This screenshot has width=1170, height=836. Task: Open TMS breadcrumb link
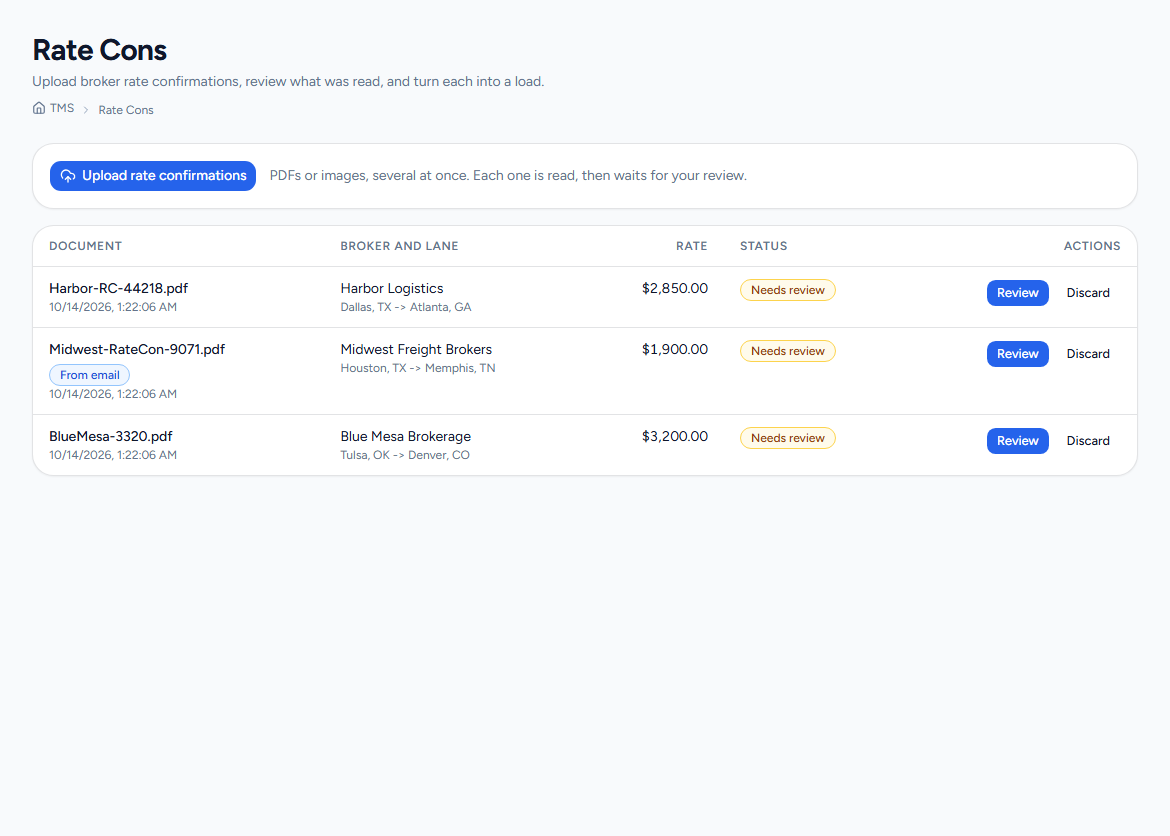(62, 108)
